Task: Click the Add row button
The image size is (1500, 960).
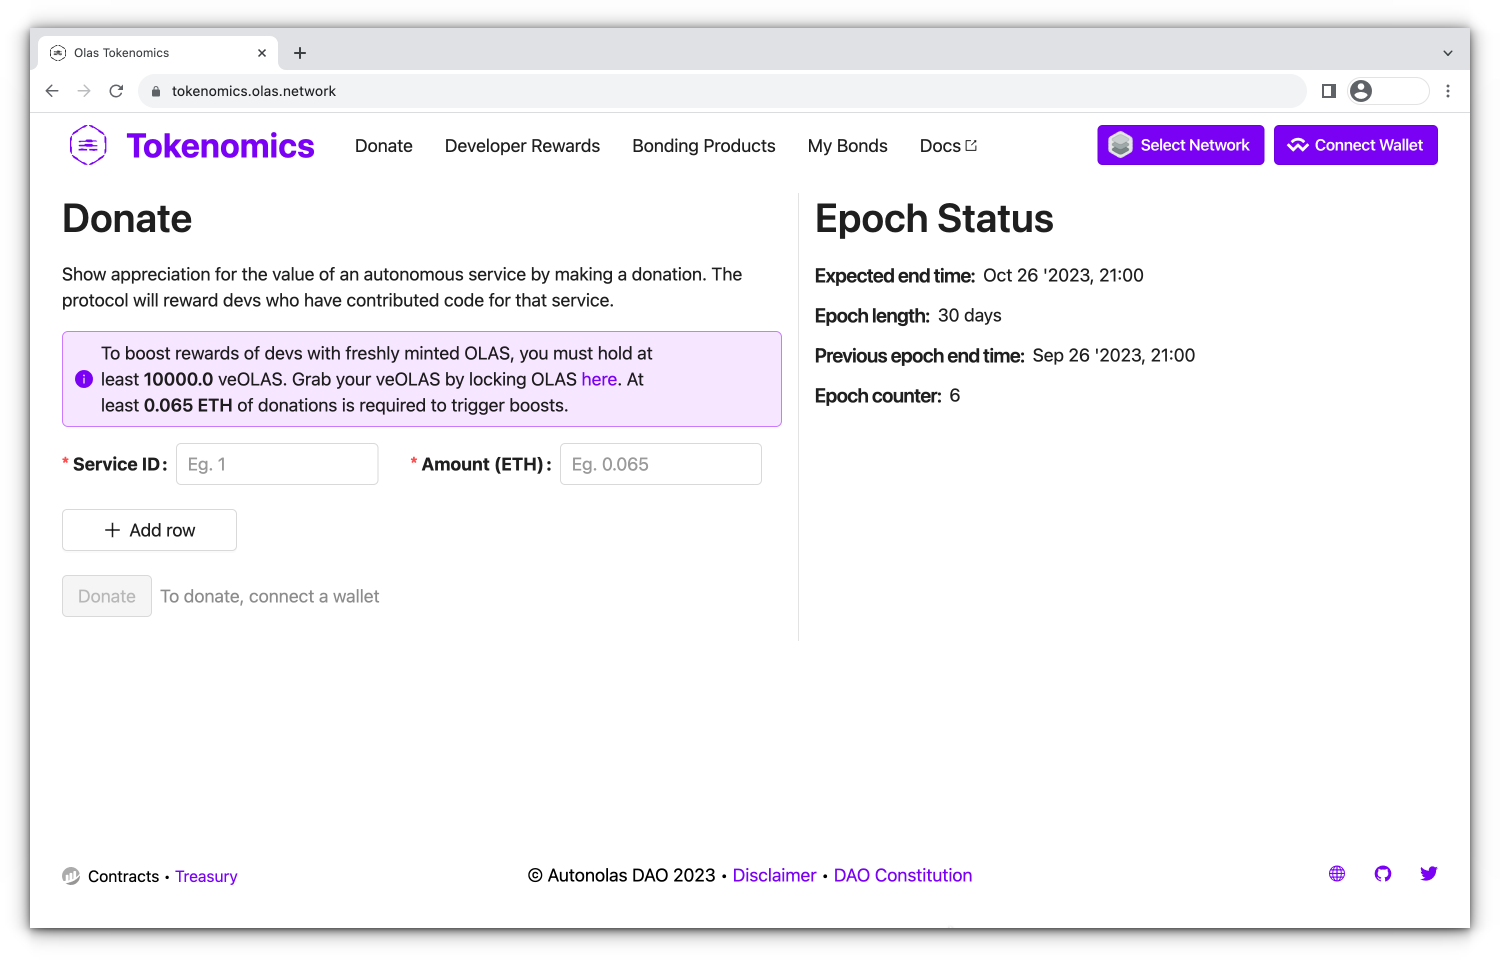Action: coord(149,530)
